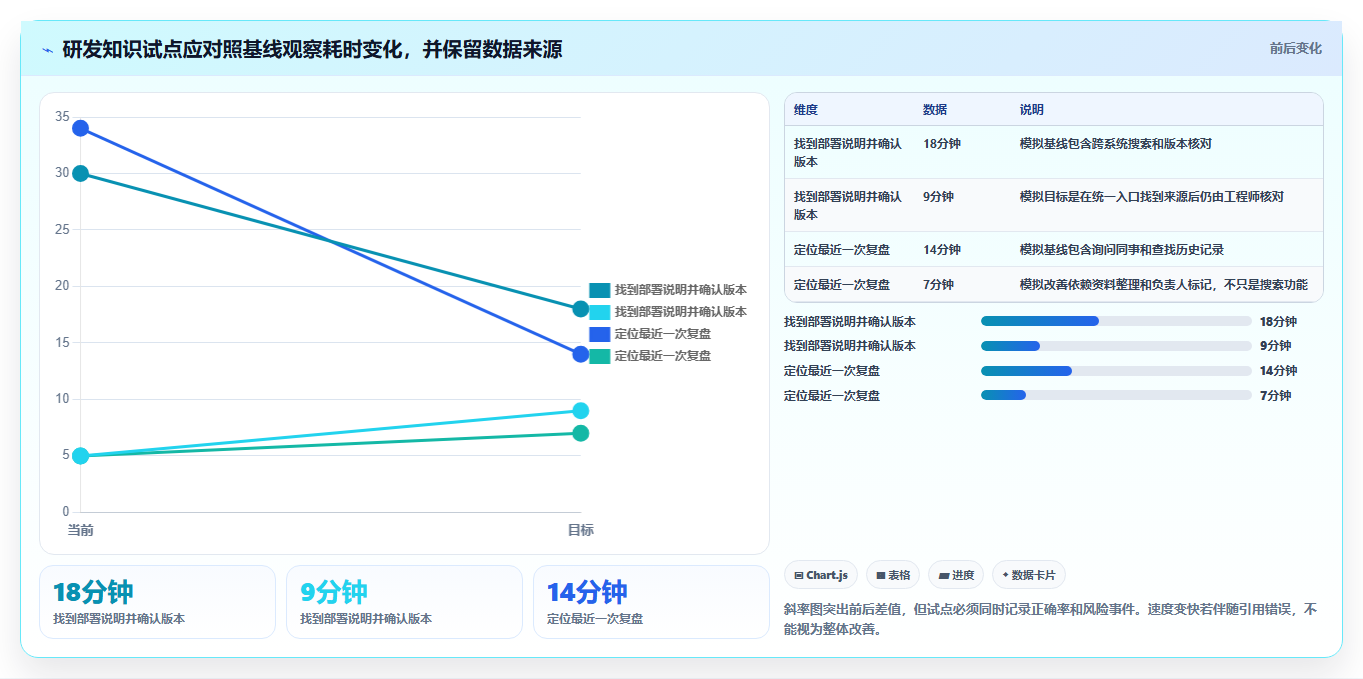Screen dimensions: 1363x679
Task: Select the cyan data point at 9 on 目标
Action: pos(580,410)
